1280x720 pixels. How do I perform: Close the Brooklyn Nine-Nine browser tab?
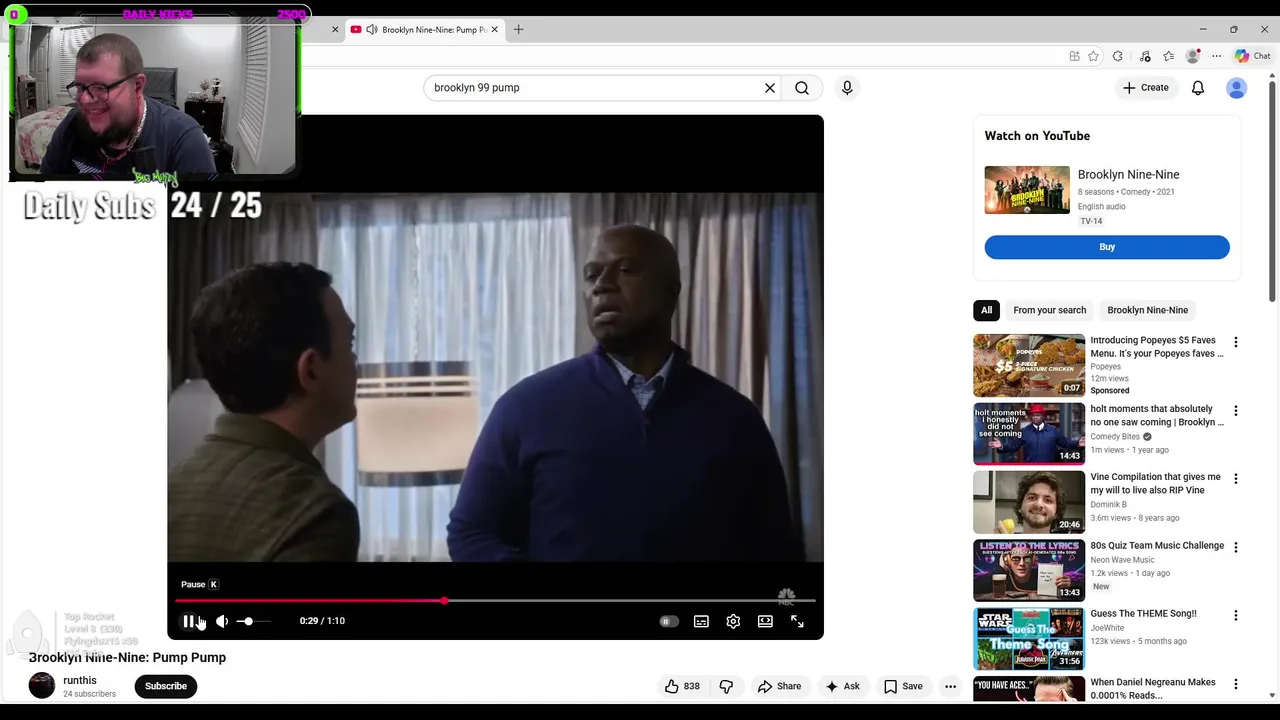pos(494,30)
